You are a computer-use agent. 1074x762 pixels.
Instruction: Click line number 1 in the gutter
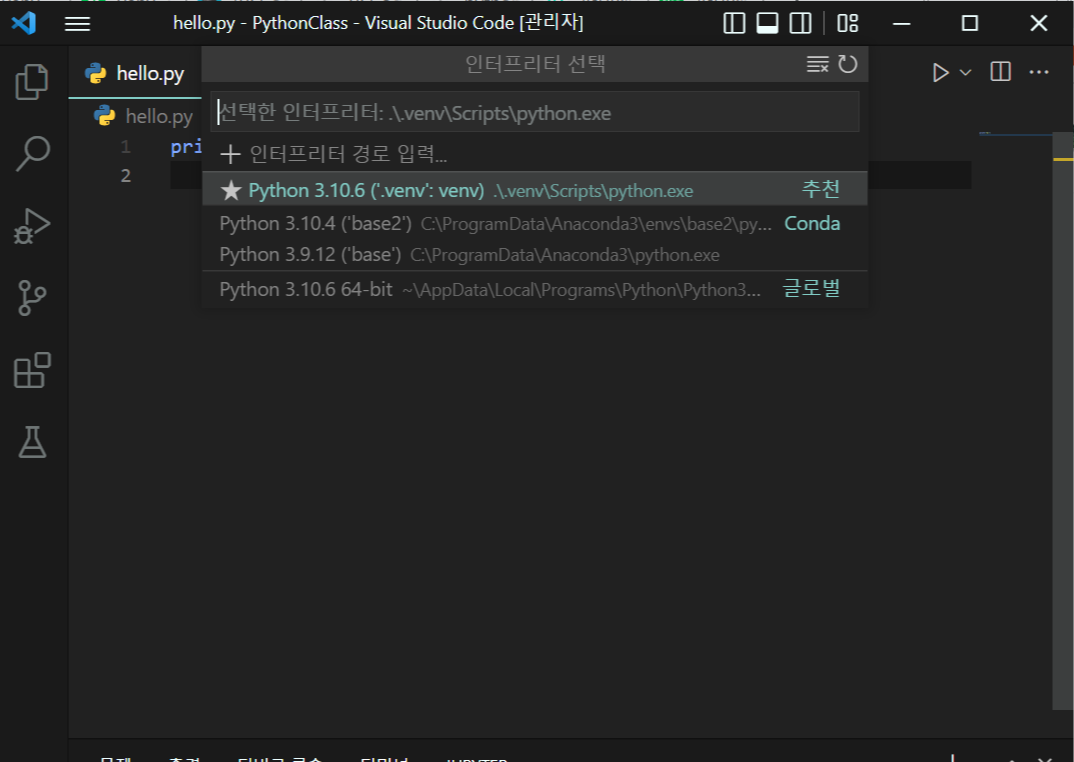125,147
